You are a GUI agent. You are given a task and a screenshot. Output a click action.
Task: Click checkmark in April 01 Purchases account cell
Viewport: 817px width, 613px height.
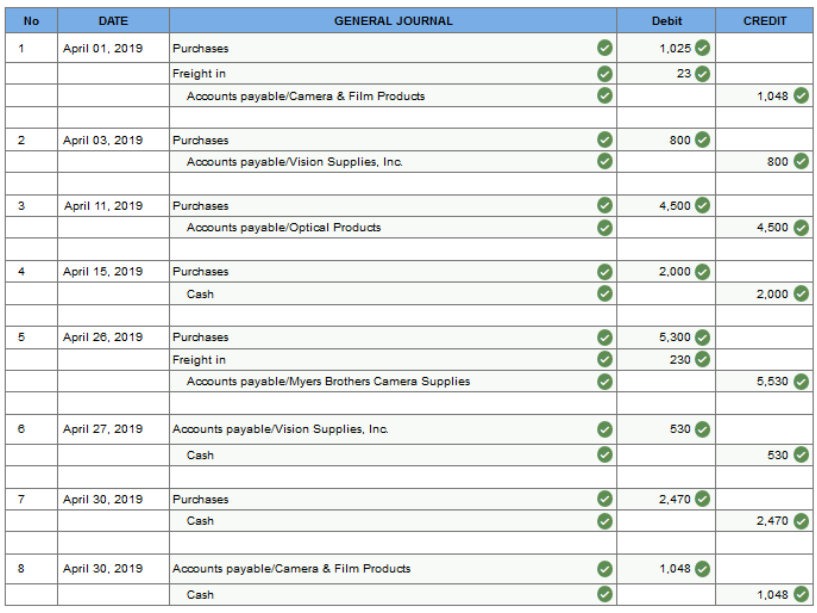coord(604,48)
